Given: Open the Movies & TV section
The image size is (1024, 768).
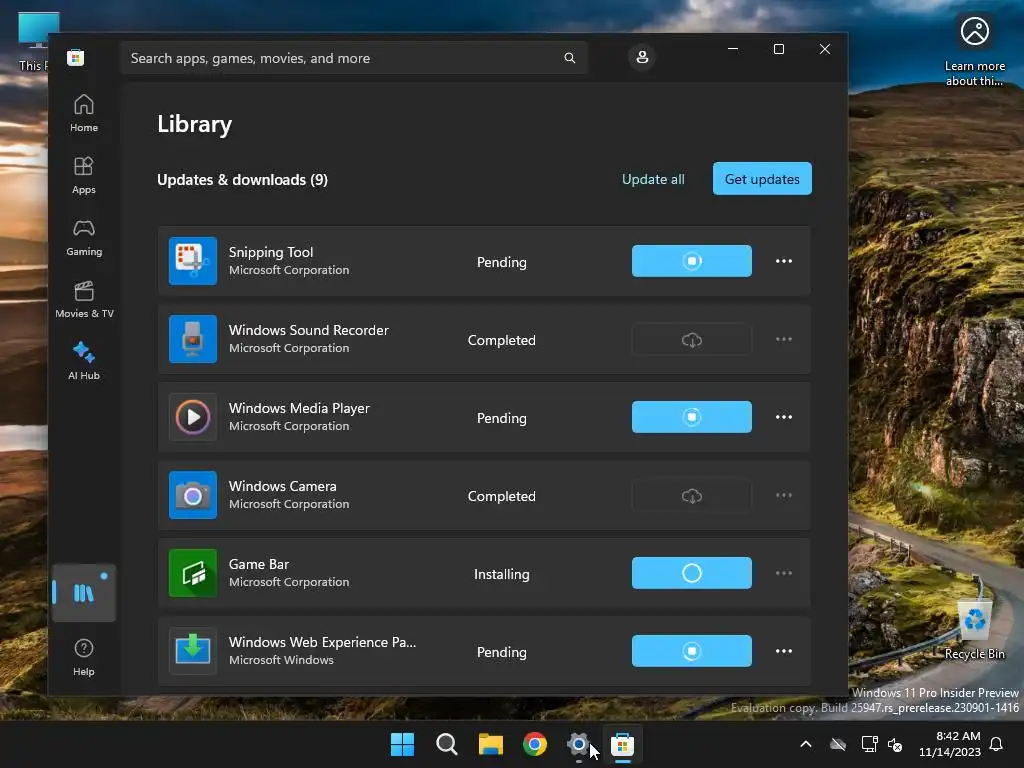Looking at the screenshot, I should pos(84,299).
